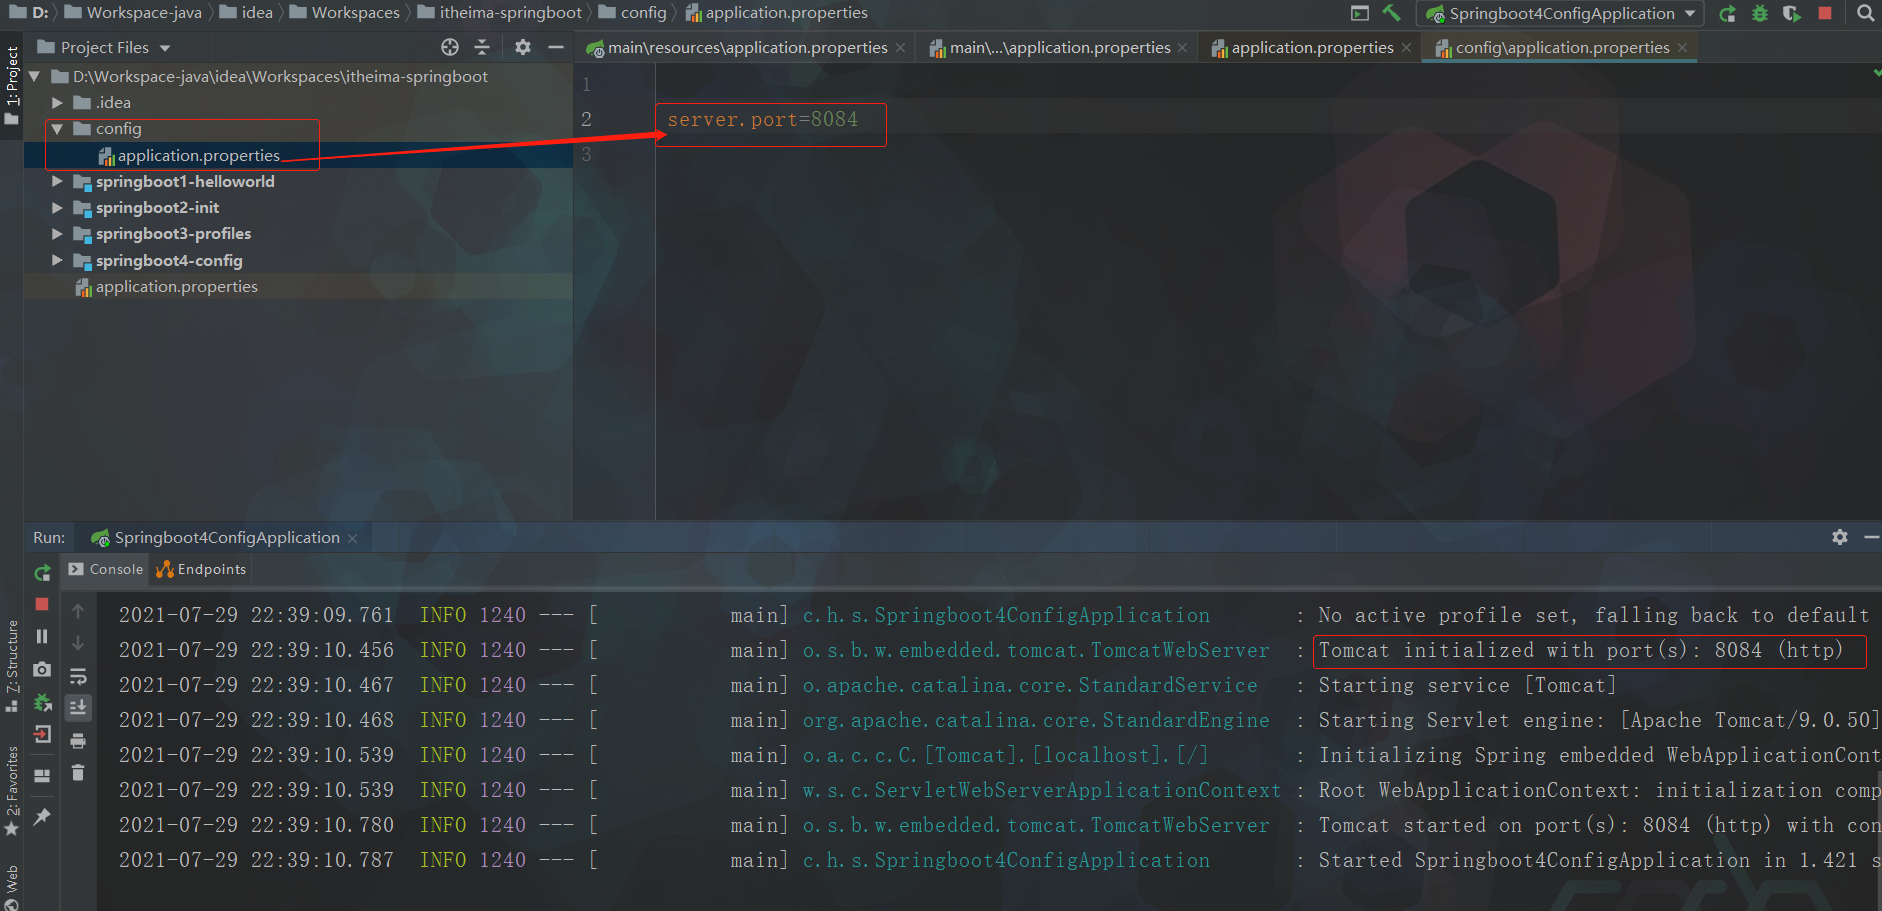Expand the springboot1-helloworld module
Image resolution: width=1882 pixels, height=911 pixels.
57,181
